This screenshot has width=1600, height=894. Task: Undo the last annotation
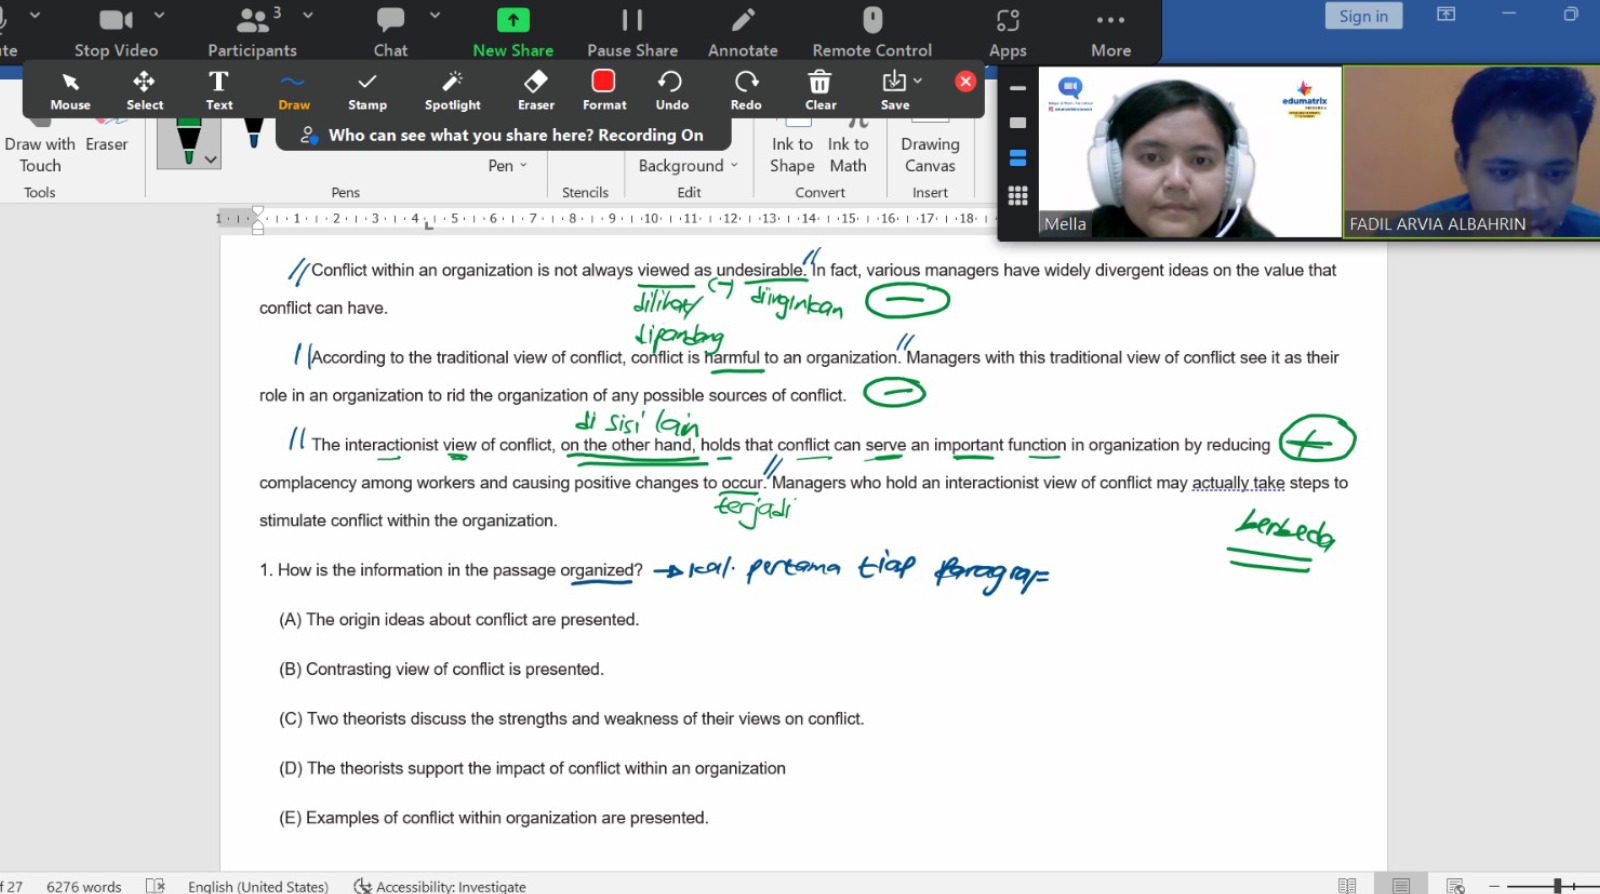point(671,90)
